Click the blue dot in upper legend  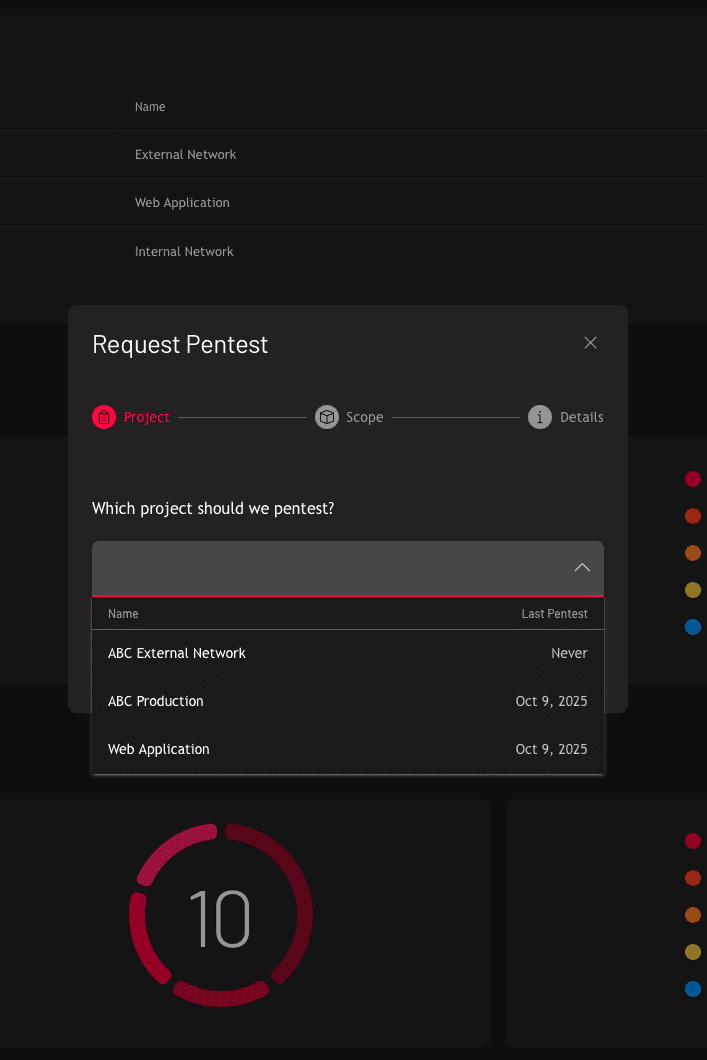click(x=693, y=627)
